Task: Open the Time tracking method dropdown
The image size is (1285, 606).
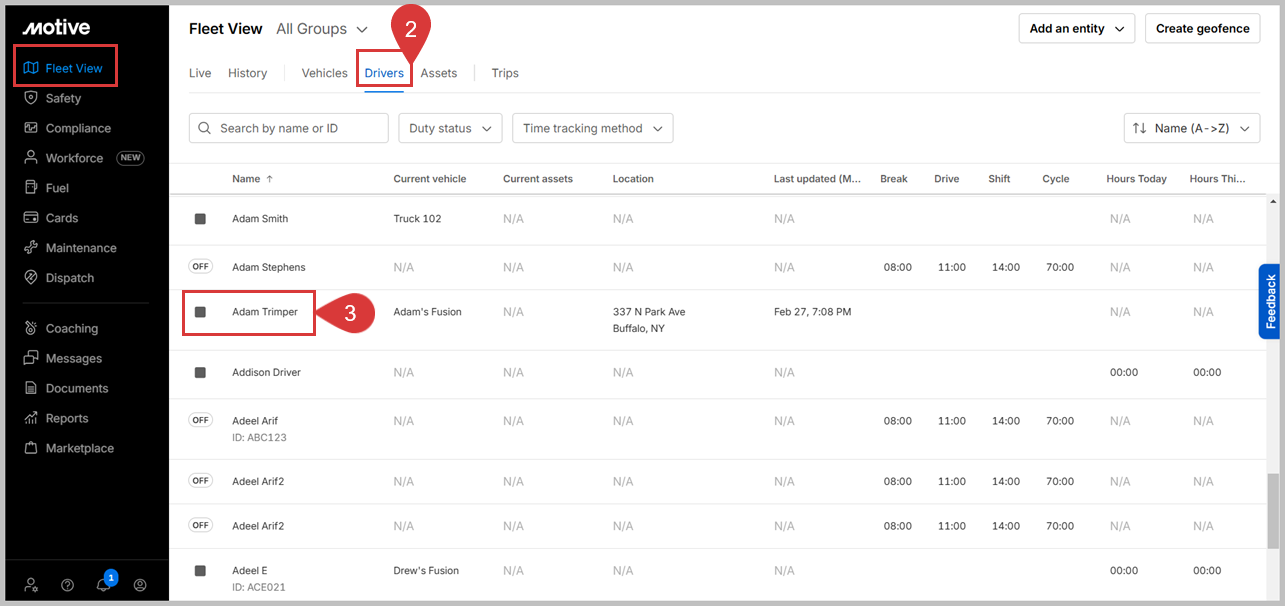Action: [x=592, y=128]
